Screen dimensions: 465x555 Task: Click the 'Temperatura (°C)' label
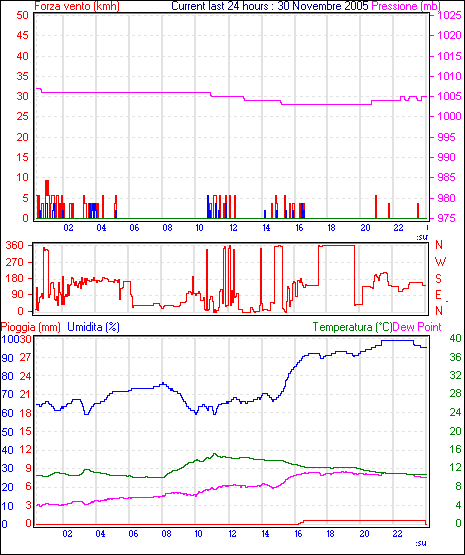pos(352,327)
